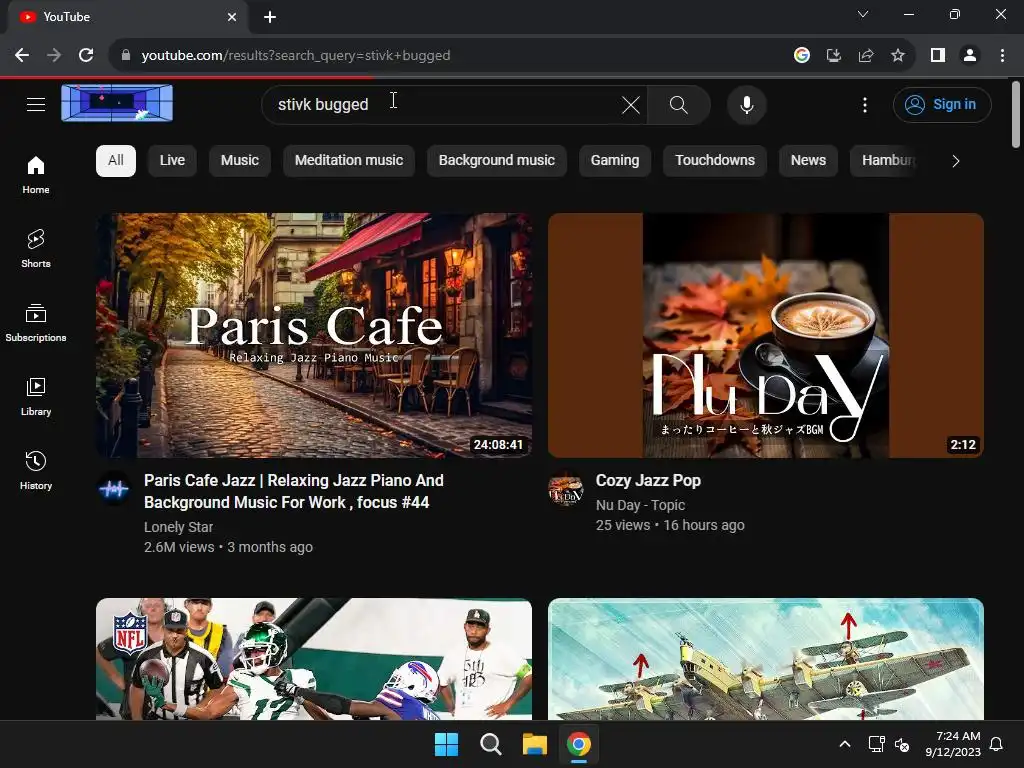Select the All filter chip
Screen dimensions: 1024x768
click(x=116, y=161)
